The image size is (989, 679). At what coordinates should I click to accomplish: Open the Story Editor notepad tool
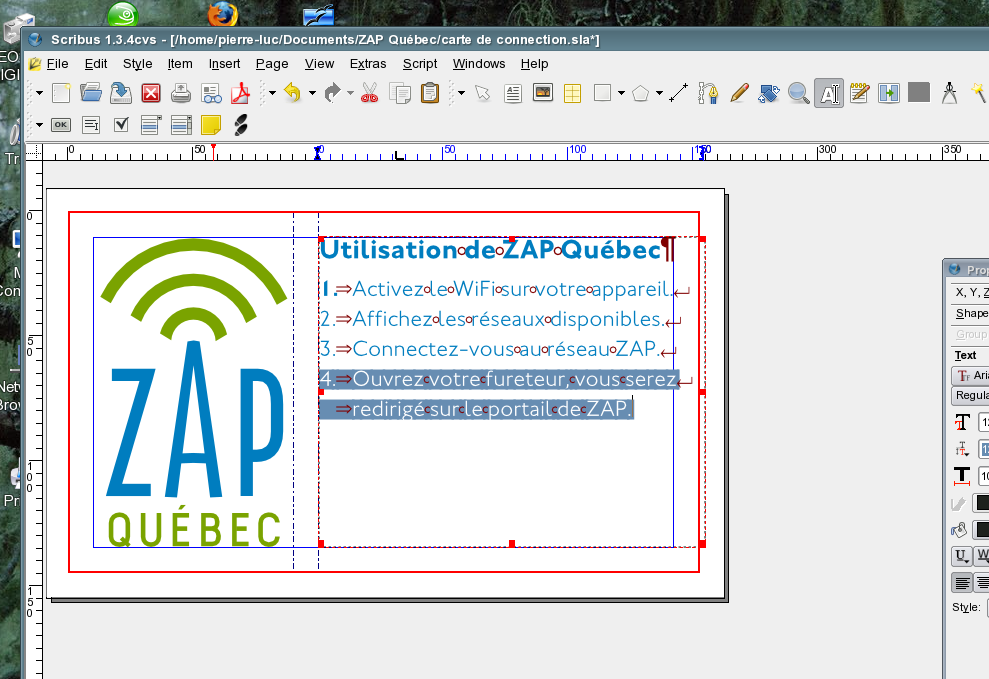[859, 93]
